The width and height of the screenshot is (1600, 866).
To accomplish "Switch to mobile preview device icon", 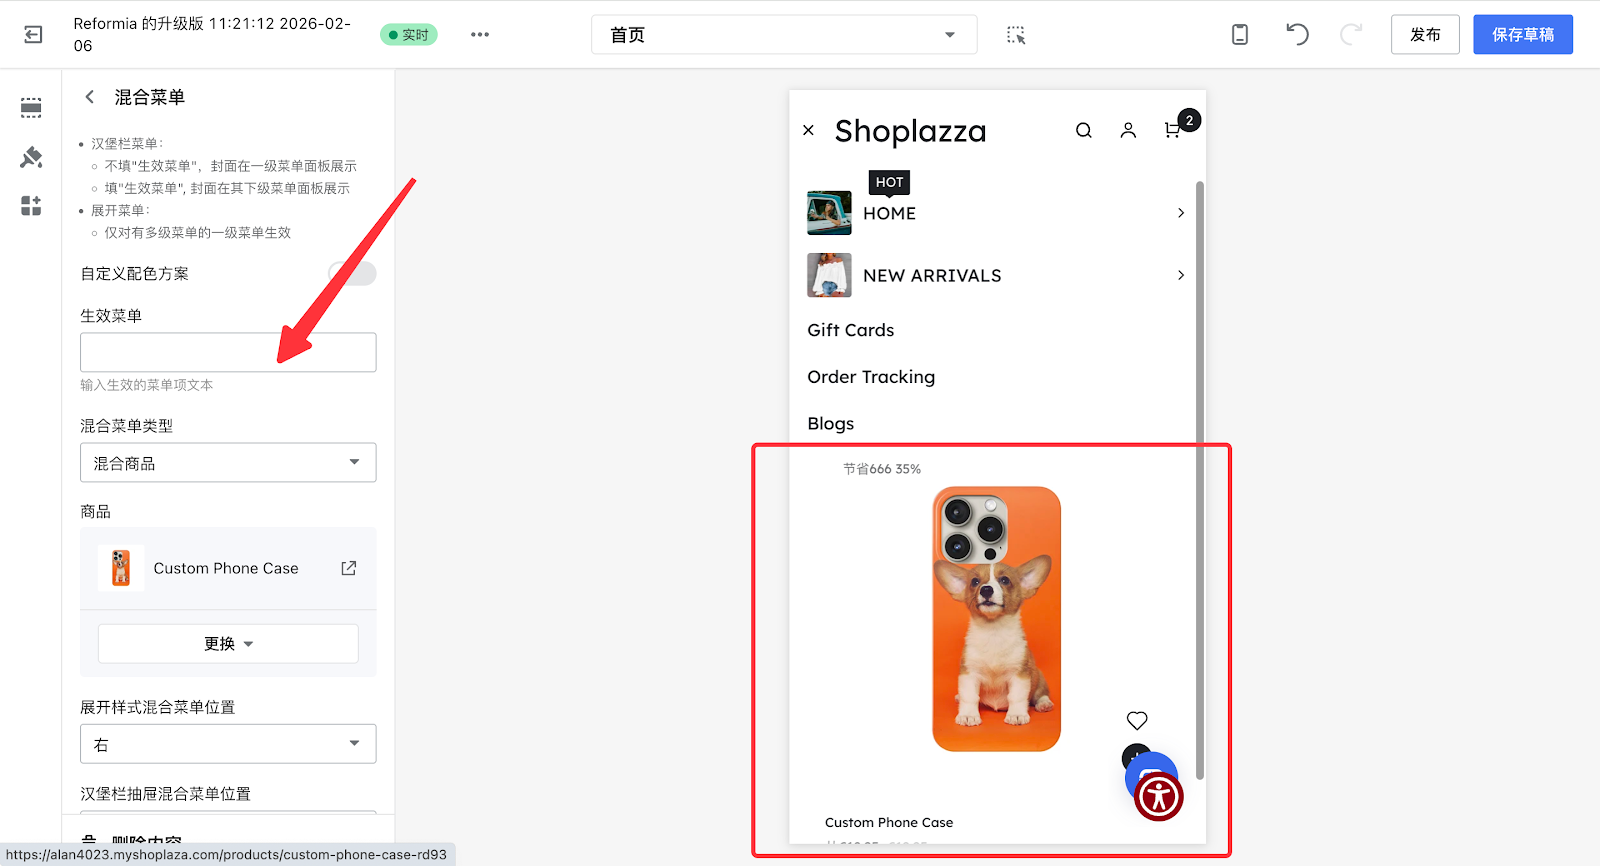I will coord(1239,35).
